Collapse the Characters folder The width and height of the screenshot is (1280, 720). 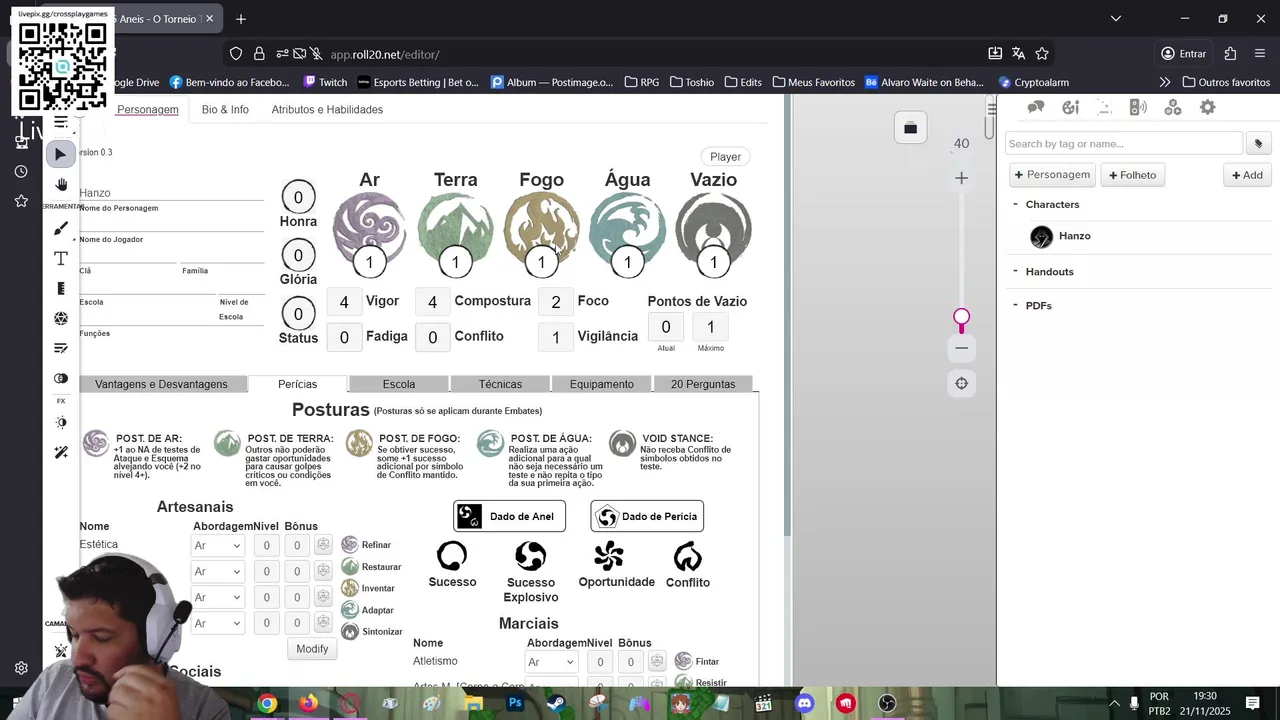(1015, 204)
